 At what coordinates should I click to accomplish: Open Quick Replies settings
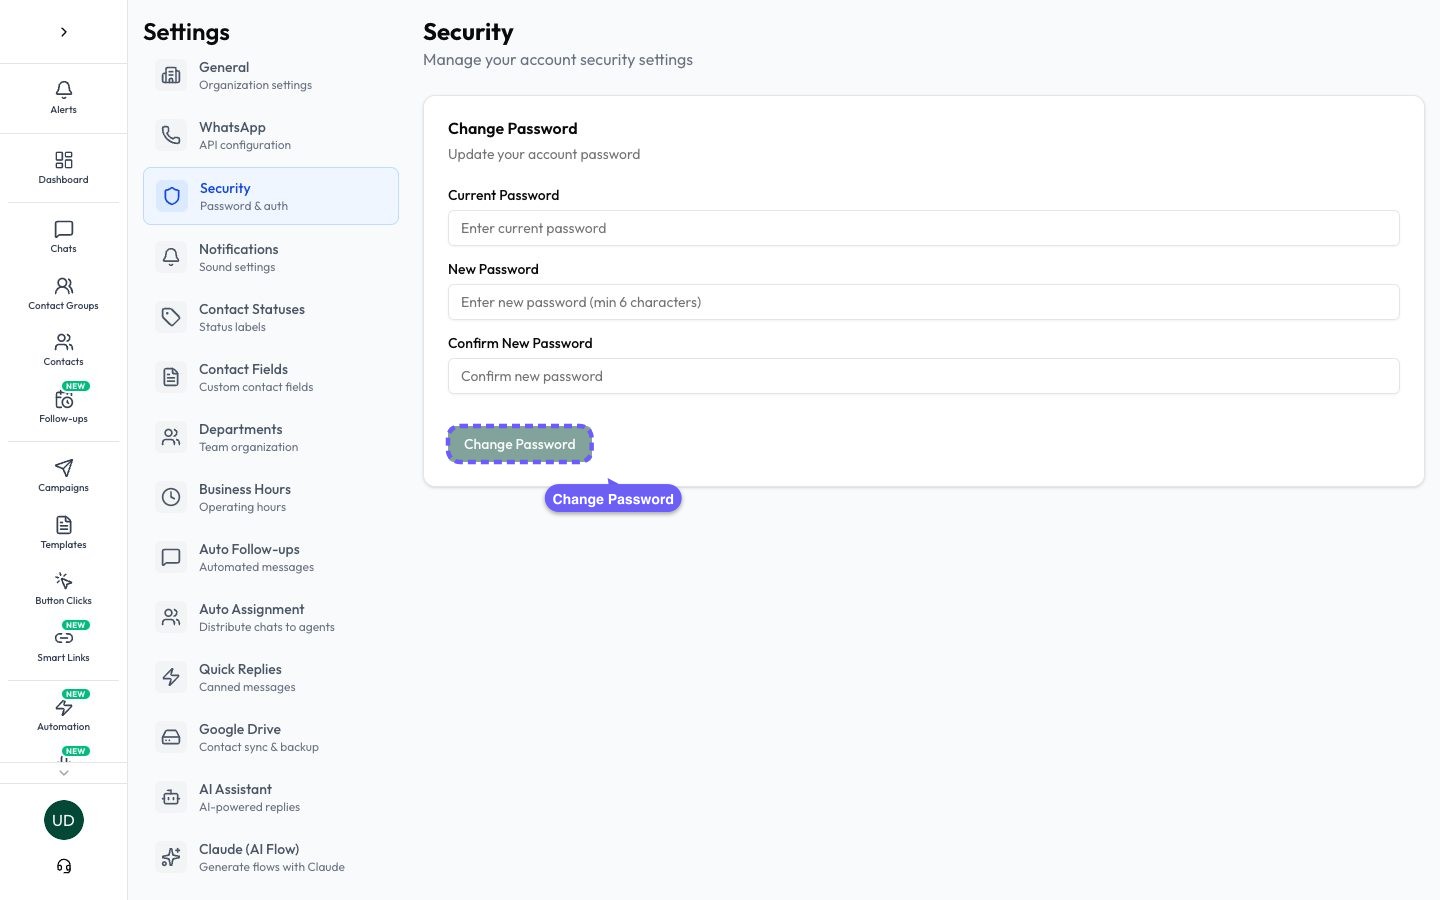click(271, 678)
